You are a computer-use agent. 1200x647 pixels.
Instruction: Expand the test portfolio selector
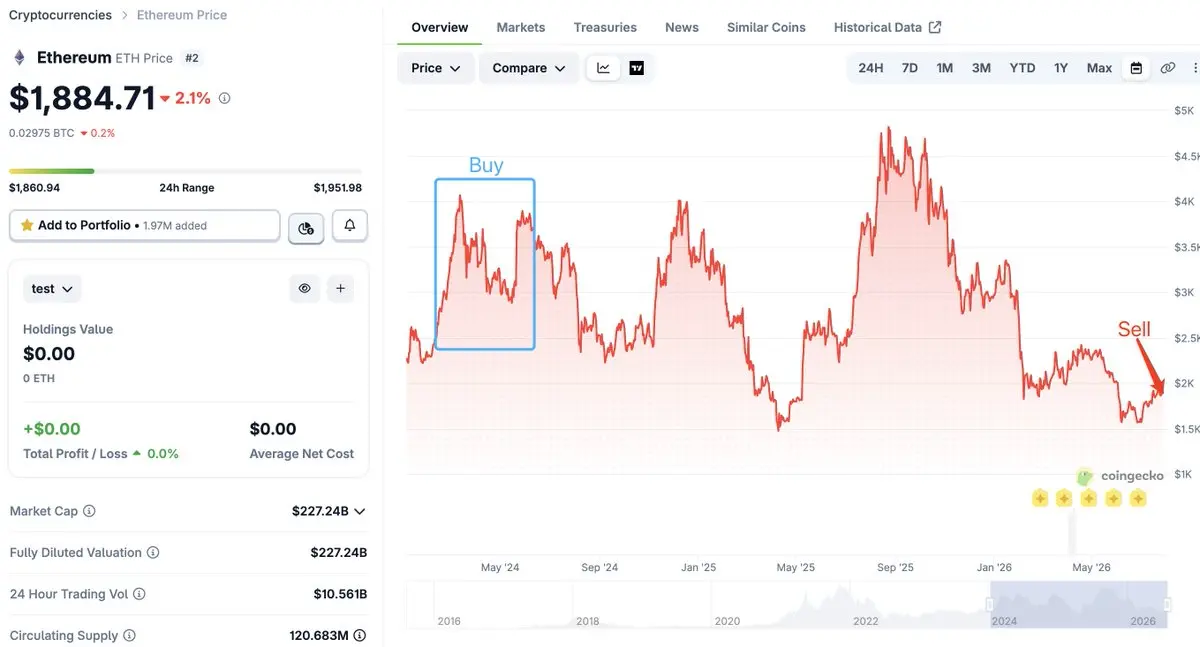tap(52, 288)
